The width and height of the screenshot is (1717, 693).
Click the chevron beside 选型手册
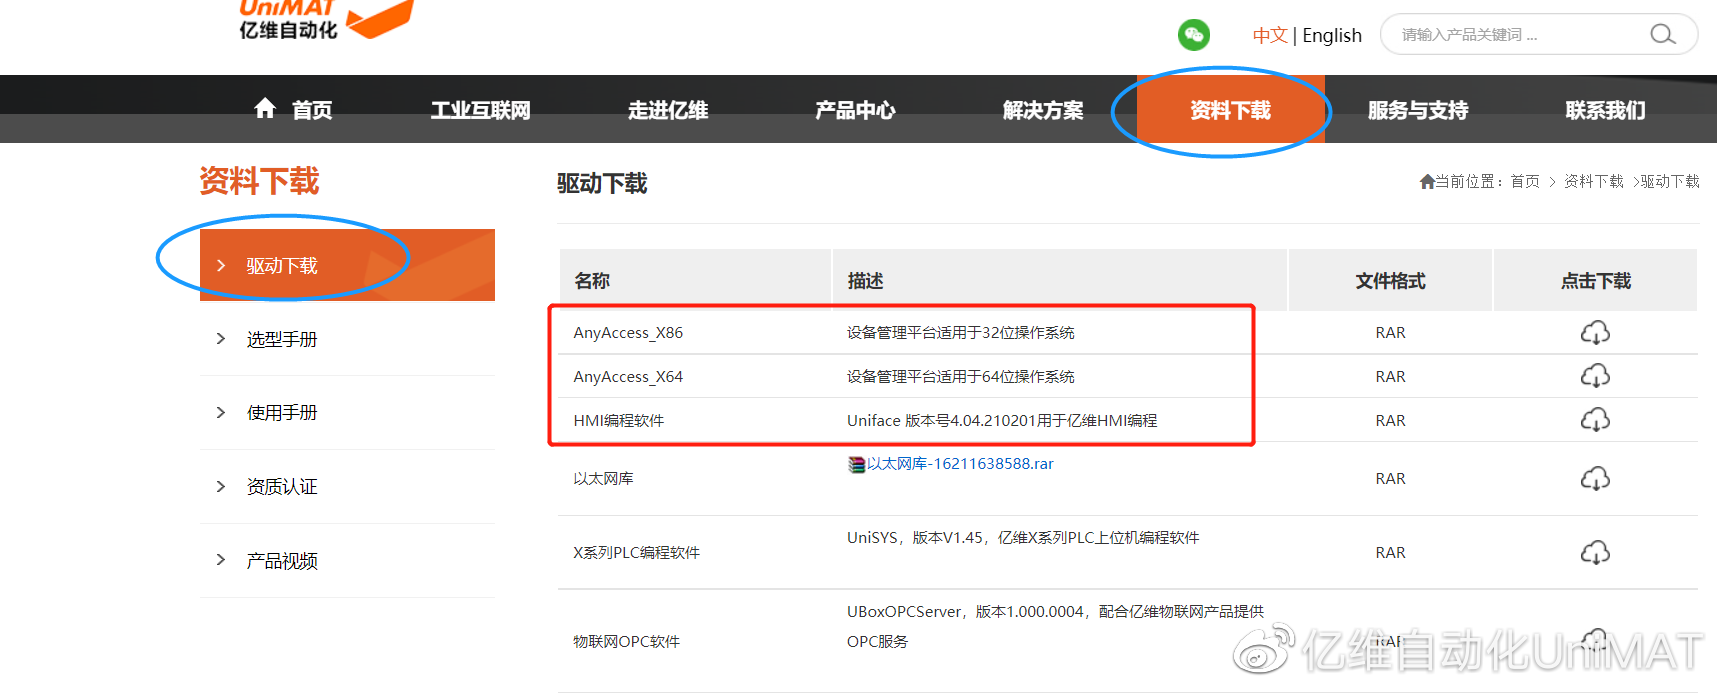click(x=221, y=339)
